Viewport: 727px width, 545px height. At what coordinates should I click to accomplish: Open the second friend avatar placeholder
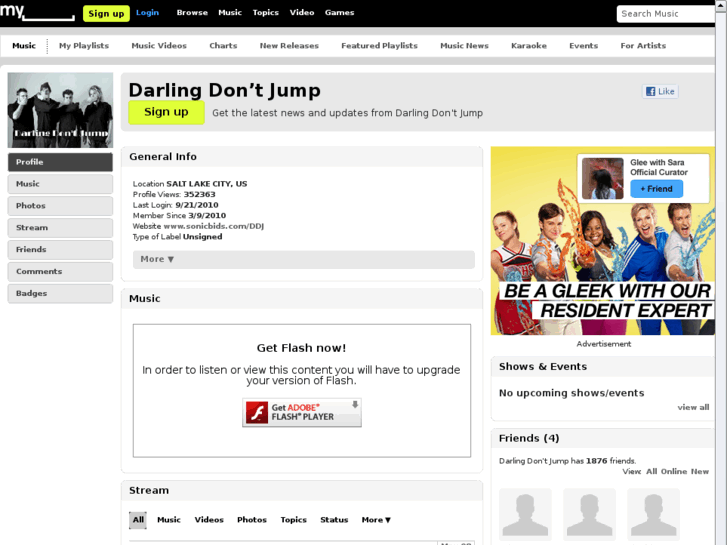(x=589, y=515)
